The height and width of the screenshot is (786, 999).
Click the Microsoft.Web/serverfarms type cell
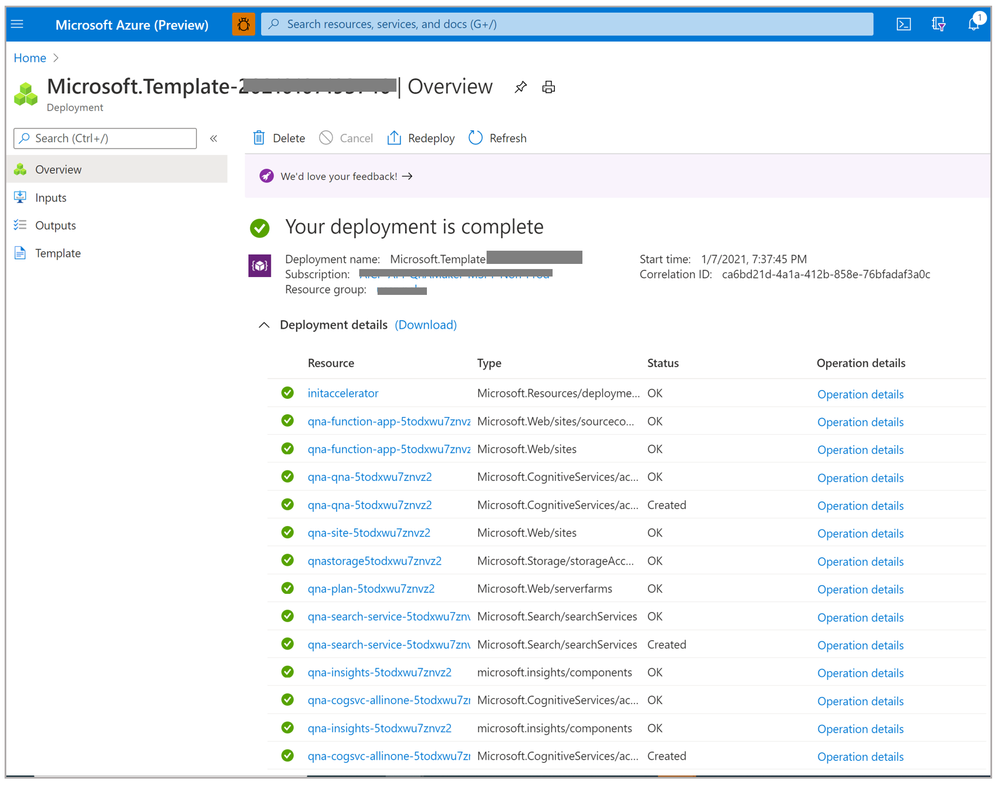pyautogui.click(x=545, y=589)
